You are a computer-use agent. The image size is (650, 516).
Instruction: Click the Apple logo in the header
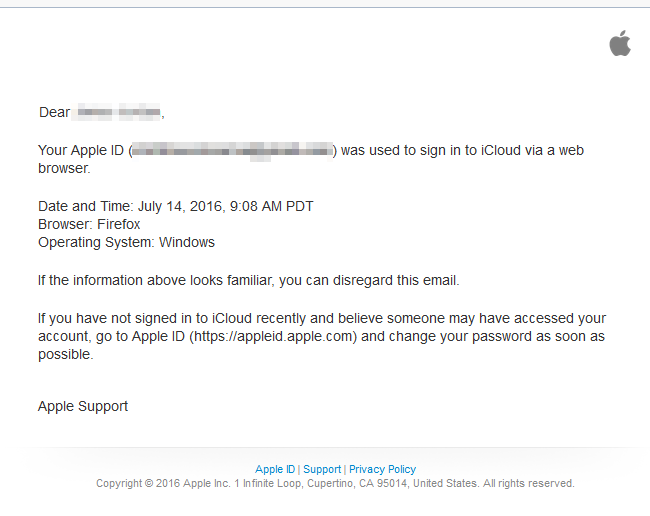(x=620, y=43)
